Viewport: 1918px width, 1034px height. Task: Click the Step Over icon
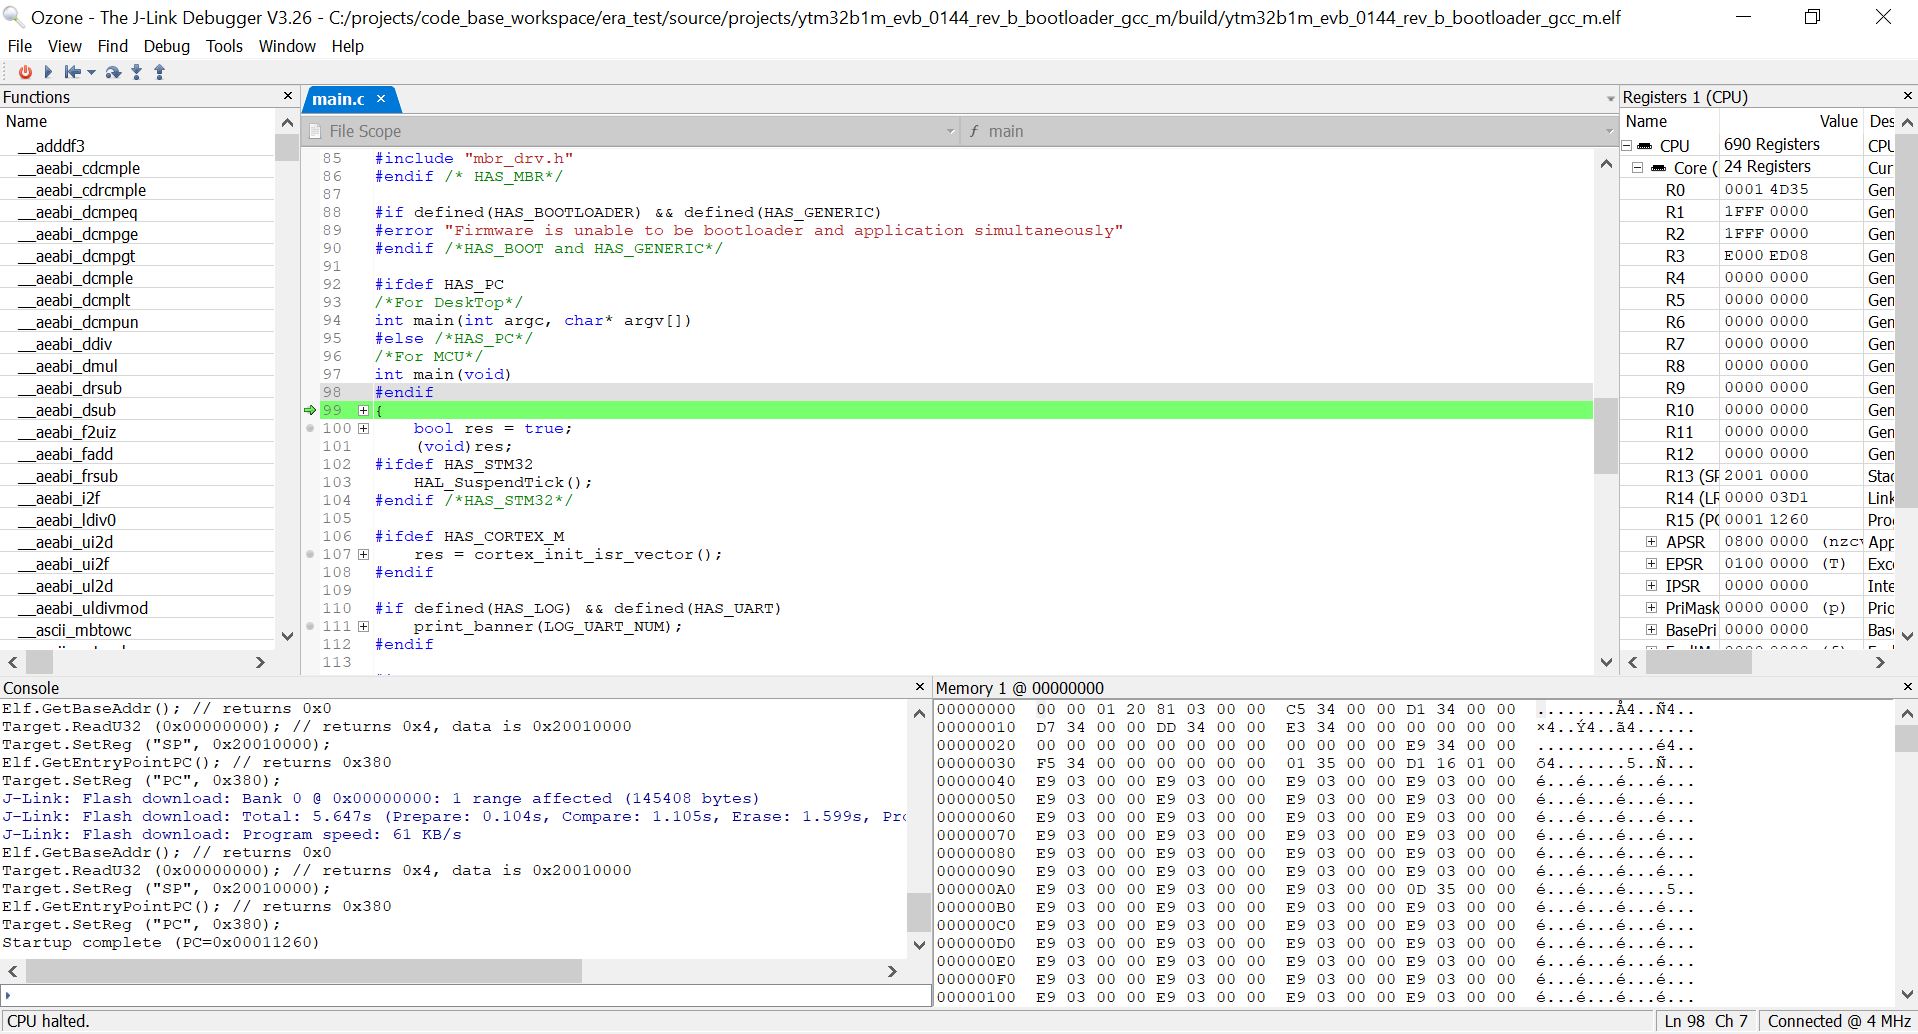113,72
